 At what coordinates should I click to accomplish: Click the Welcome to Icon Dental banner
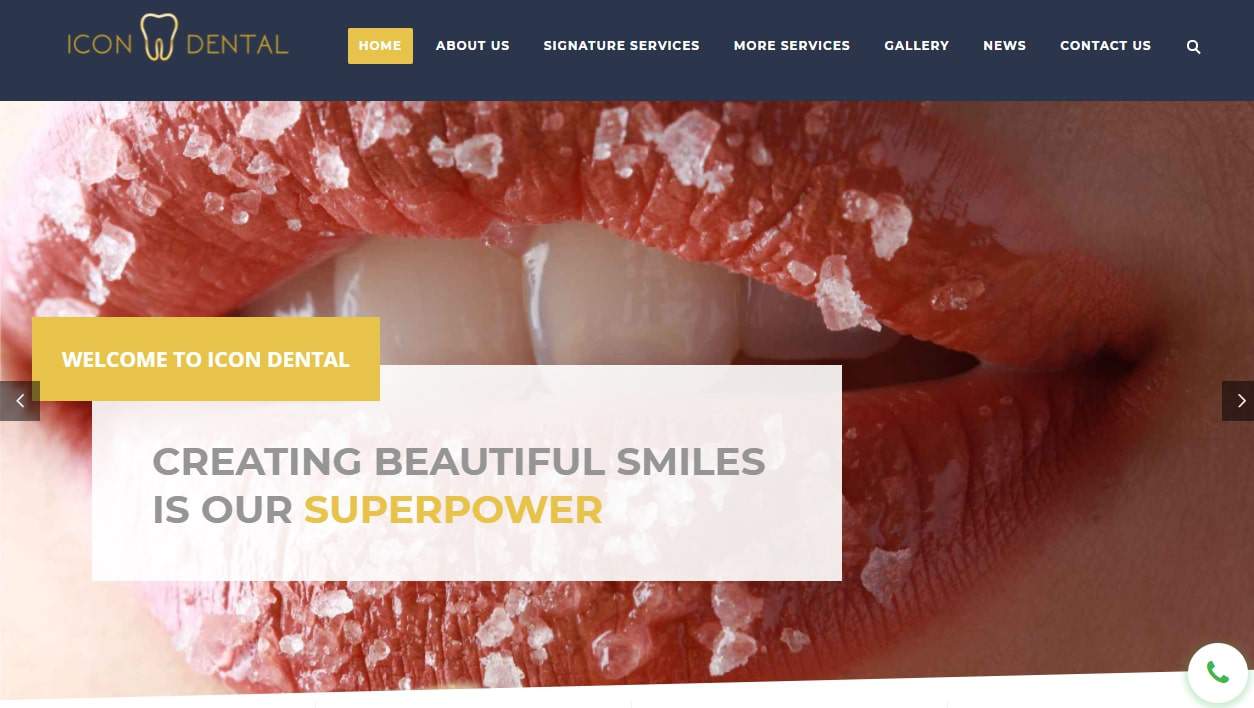[206, 359]
